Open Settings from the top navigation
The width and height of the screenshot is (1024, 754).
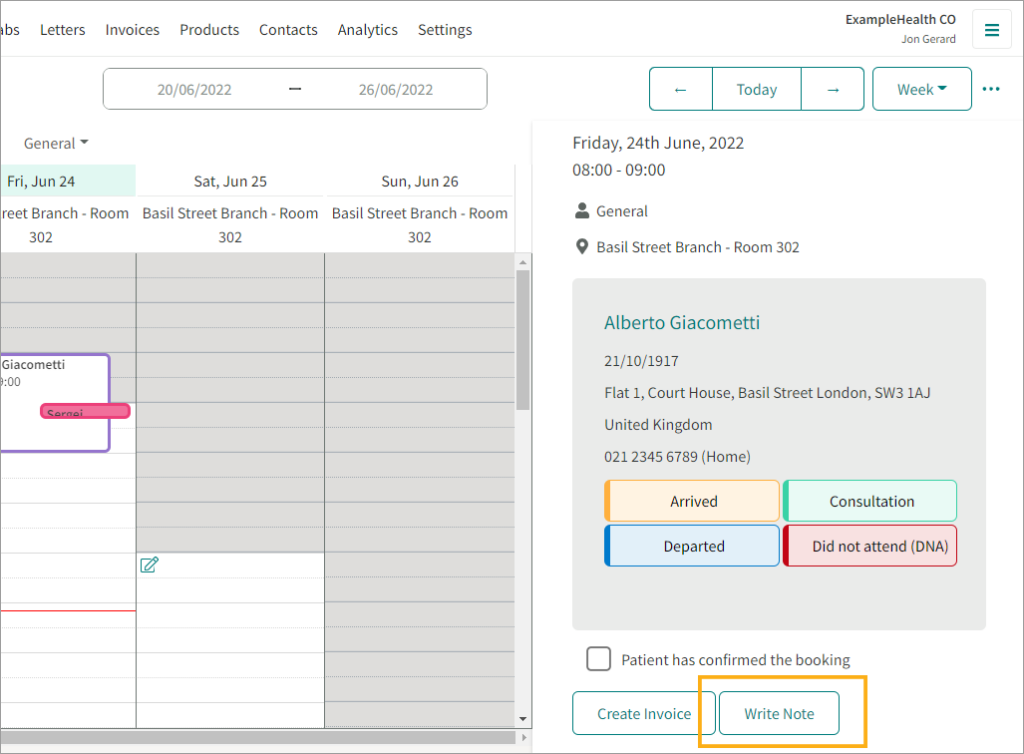pyautogui.click(x=445, y=30)
